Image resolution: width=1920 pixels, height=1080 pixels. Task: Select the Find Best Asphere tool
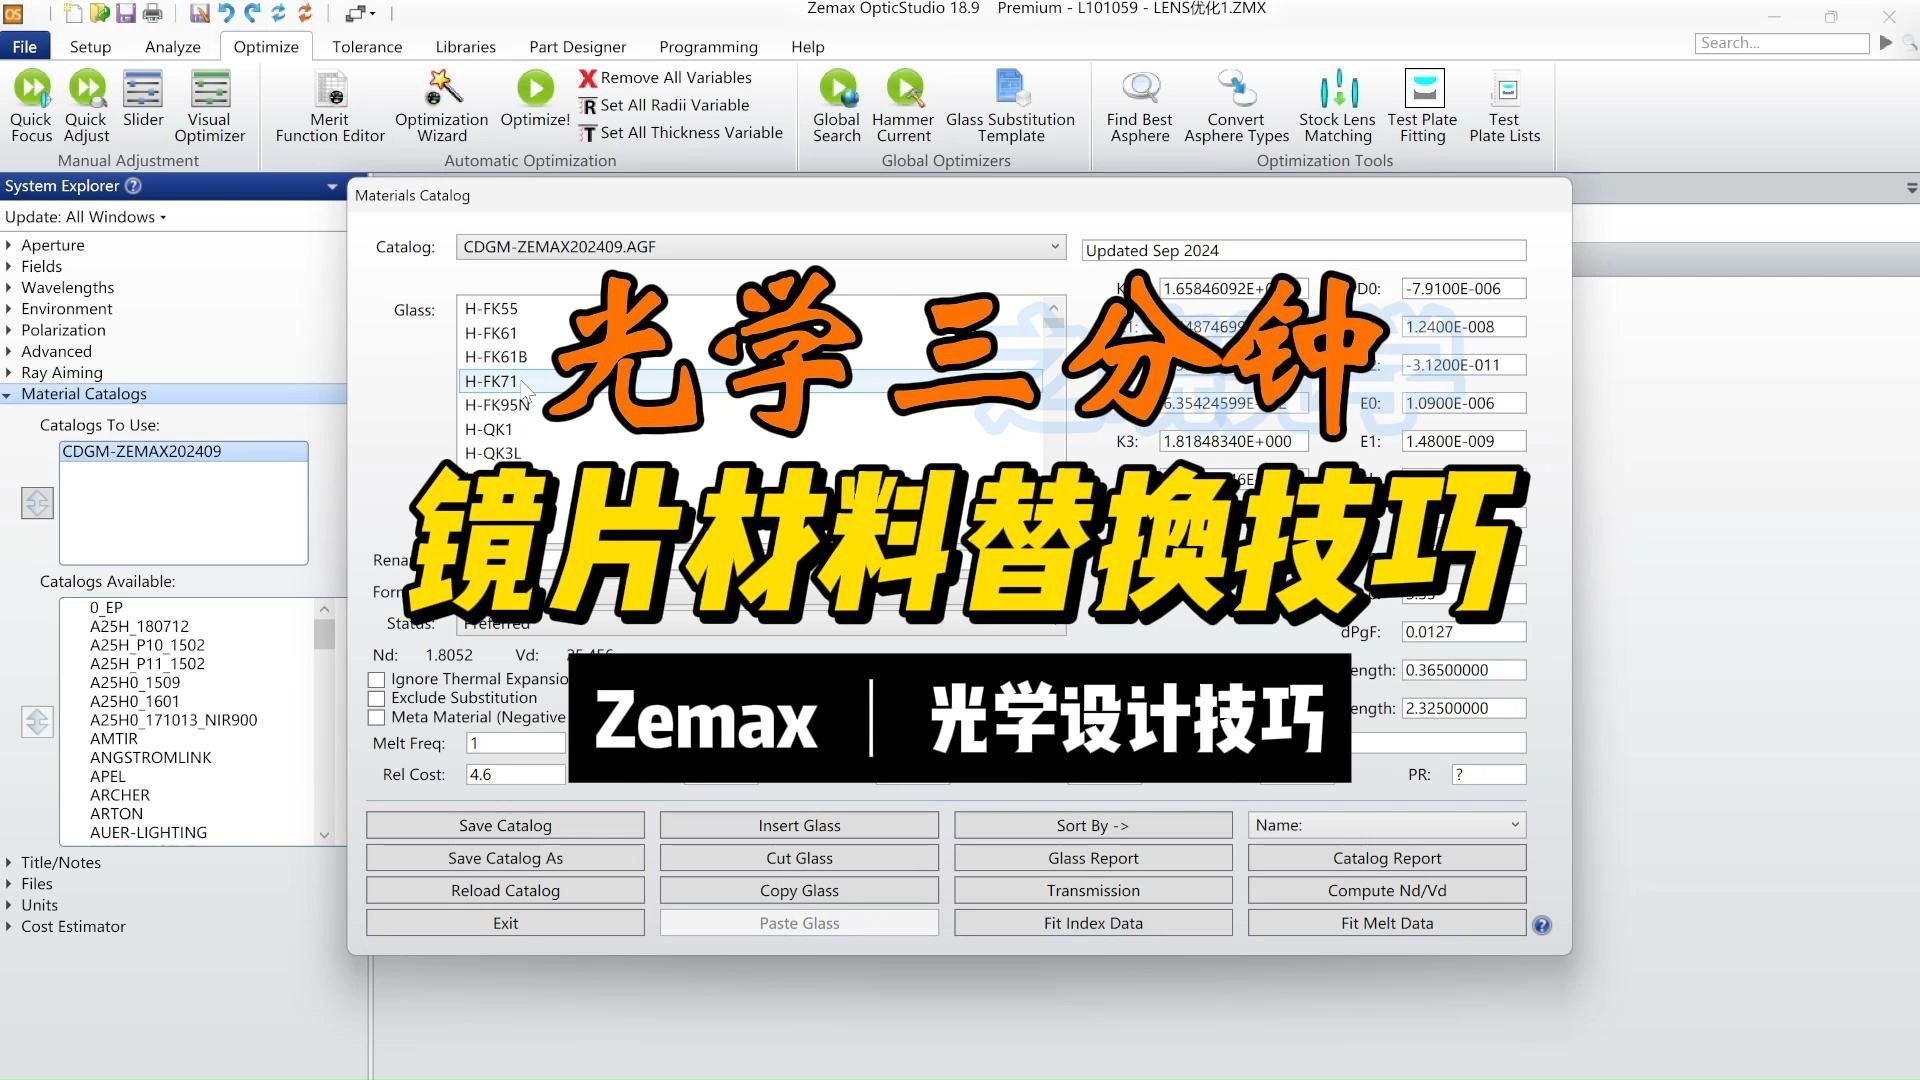(x=1139, y=105)
